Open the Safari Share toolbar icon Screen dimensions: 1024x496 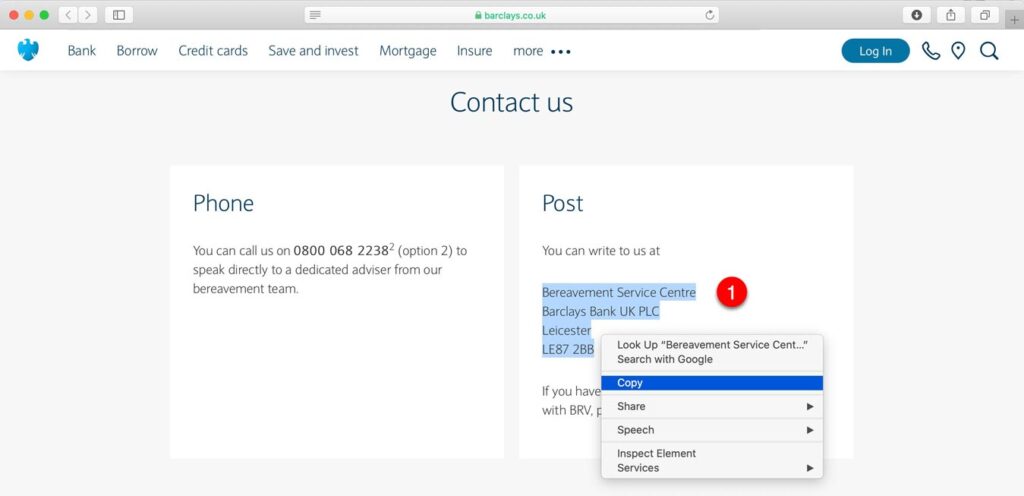click(x=951, y=15)
